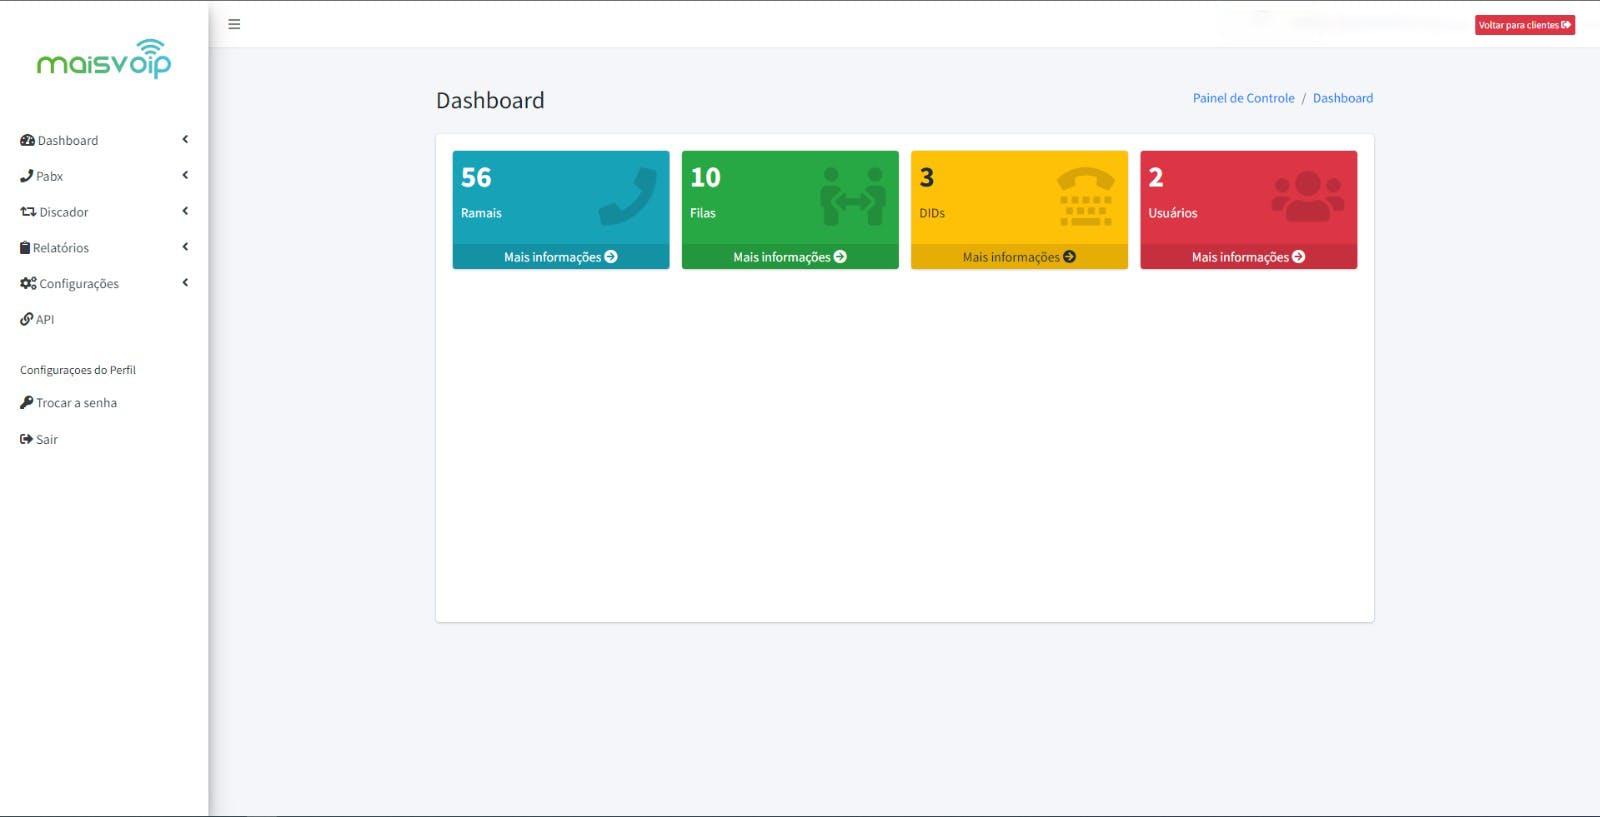Click the Sair sign-out icon
Image resolution: width=1600 pixels, height=817 pixels.
[x=27, y=439]
